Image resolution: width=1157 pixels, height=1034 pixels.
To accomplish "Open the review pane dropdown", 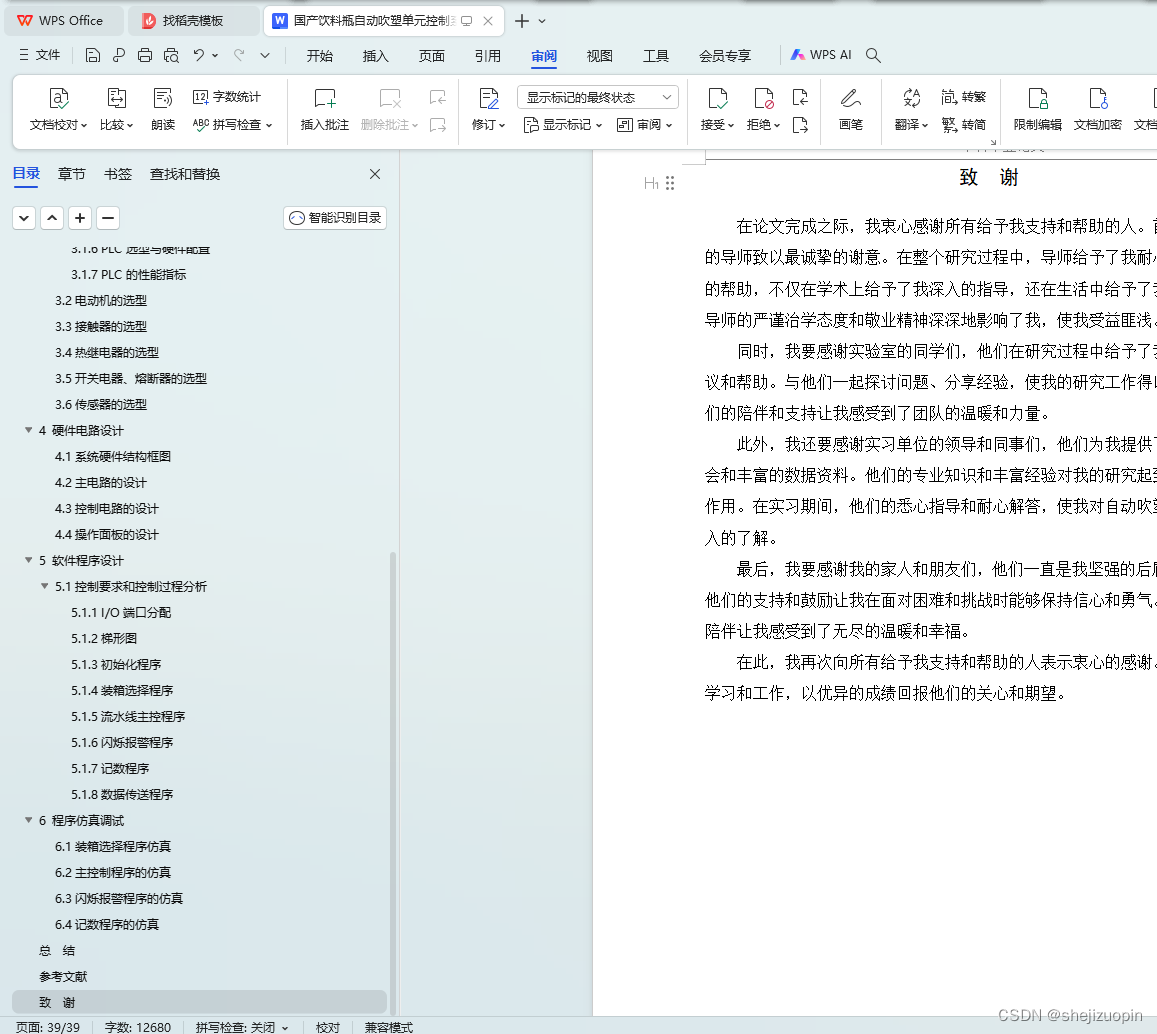I will (x=645, y=125).
